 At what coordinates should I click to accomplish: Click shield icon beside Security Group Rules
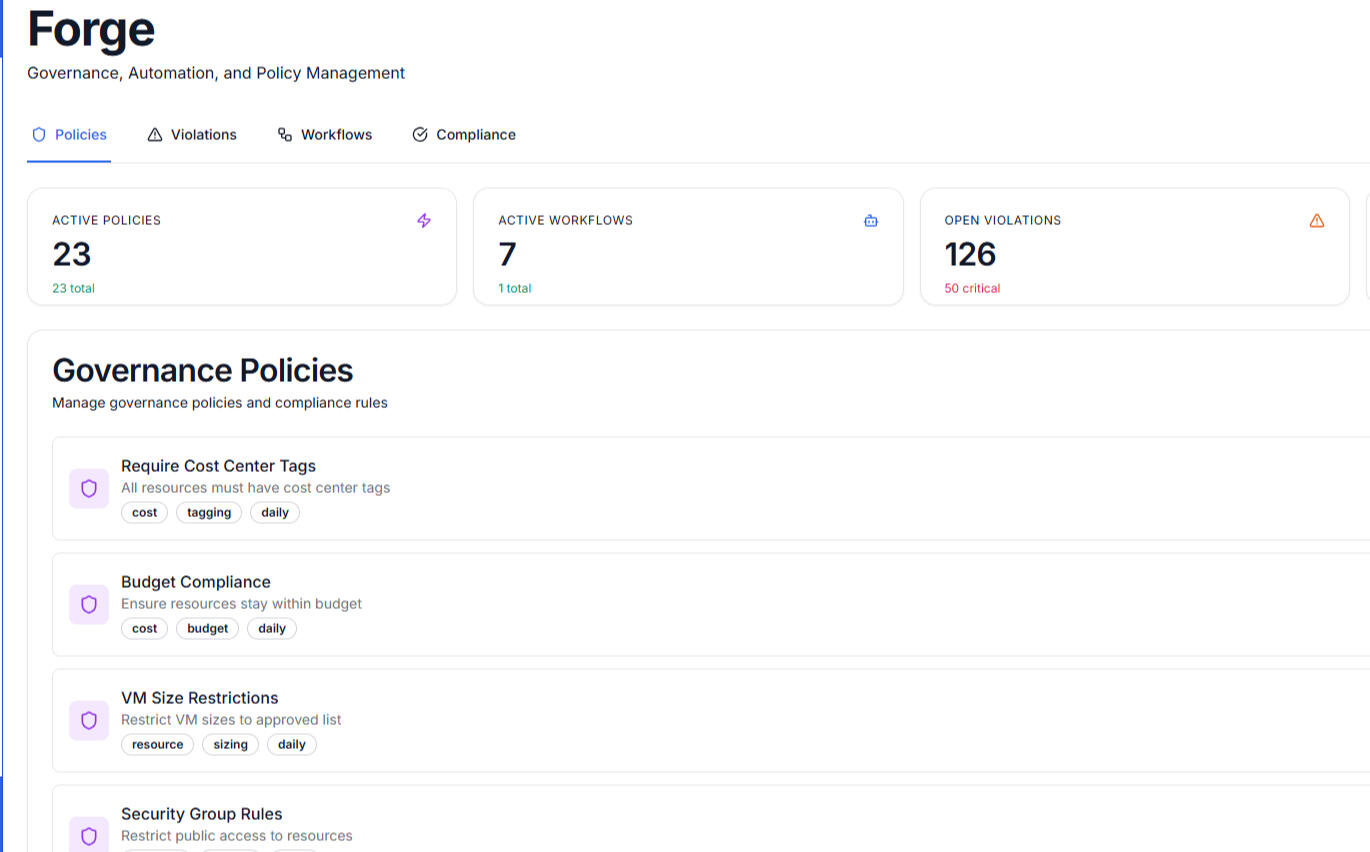[89, 835]
